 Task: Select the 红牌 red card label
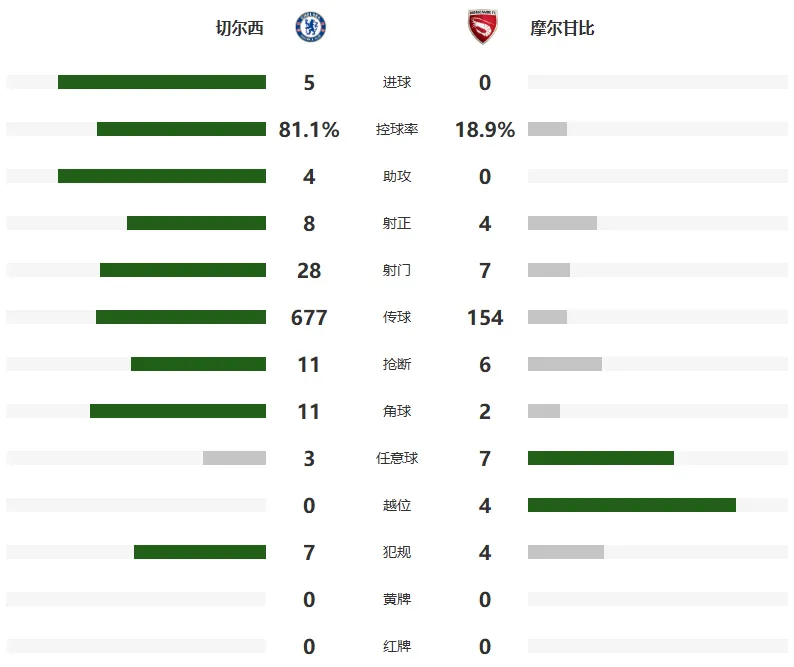(397, 646)
